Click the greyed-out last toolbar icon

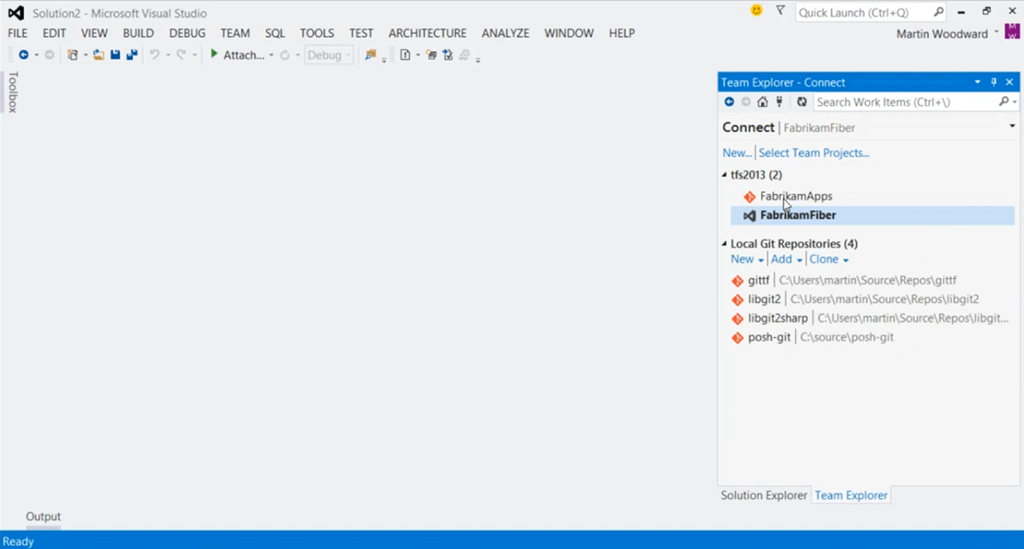point(464,55)
